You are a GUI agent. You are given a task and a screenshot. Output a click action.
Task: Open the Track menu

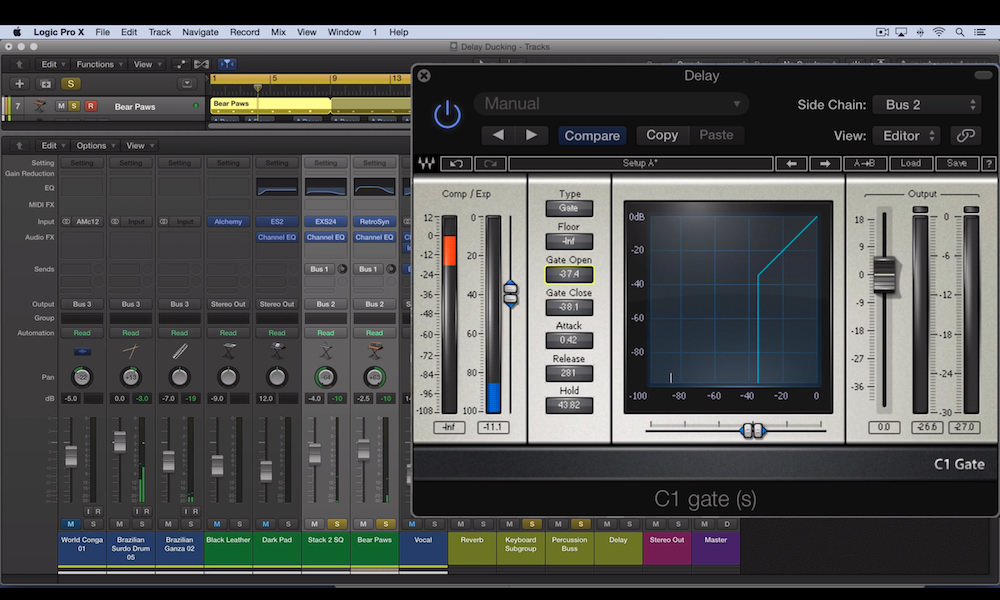(x=159, y=32)
